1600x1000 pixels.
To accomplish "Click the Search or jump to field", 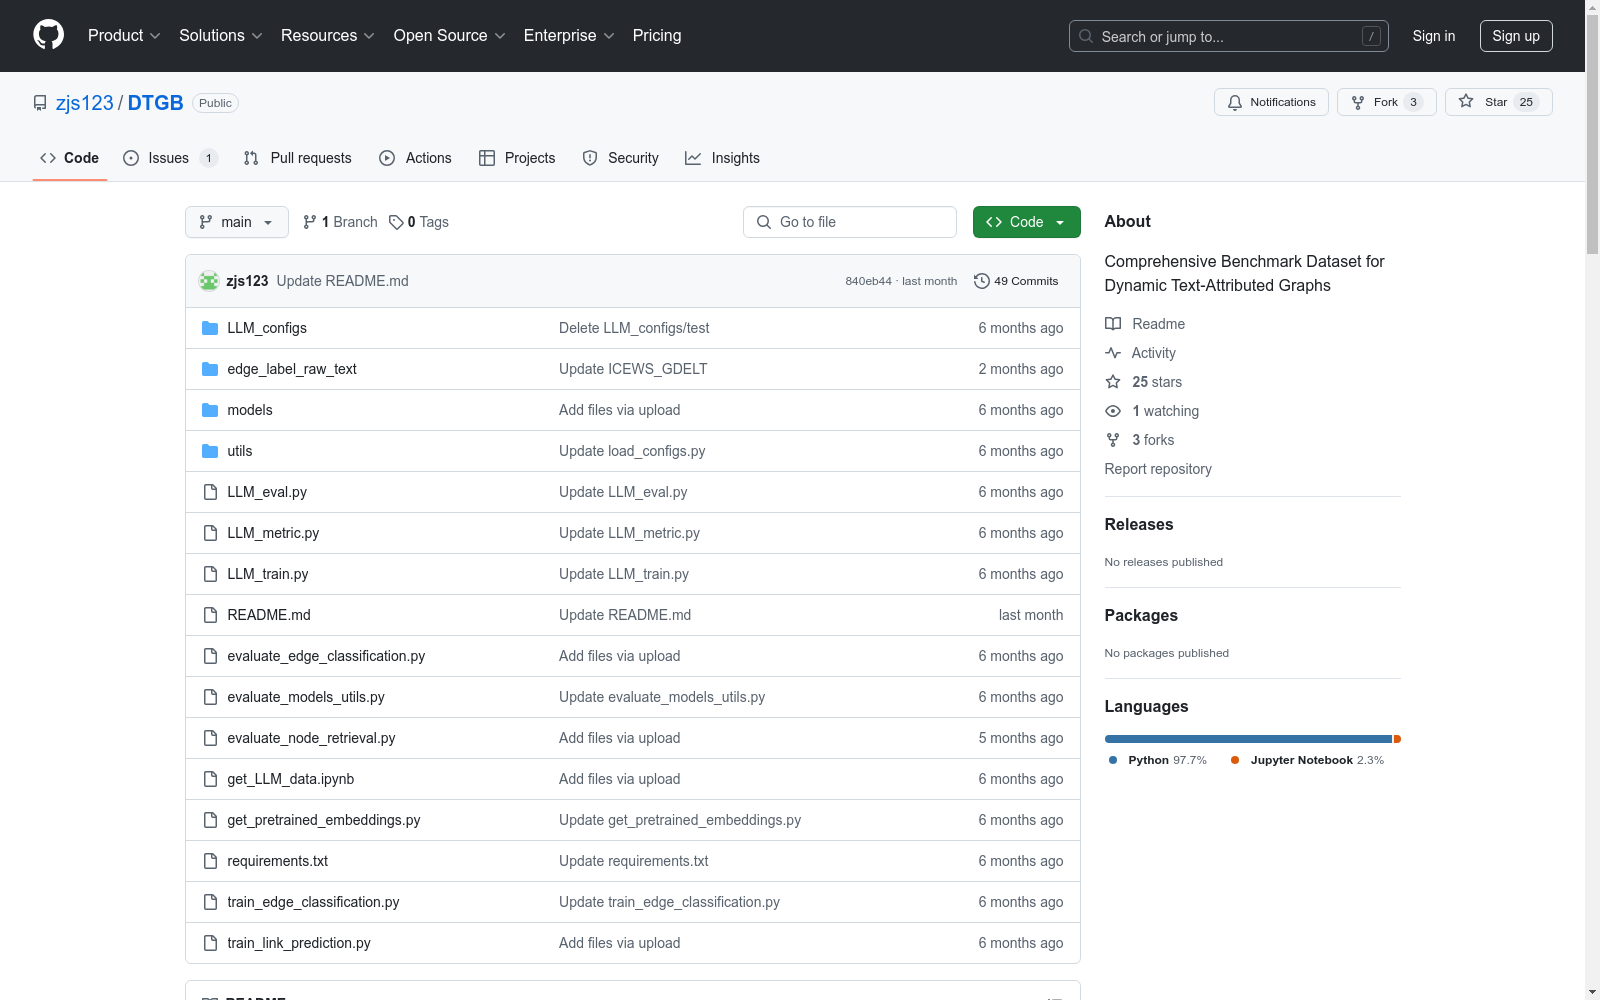I will pos(1229,36).
